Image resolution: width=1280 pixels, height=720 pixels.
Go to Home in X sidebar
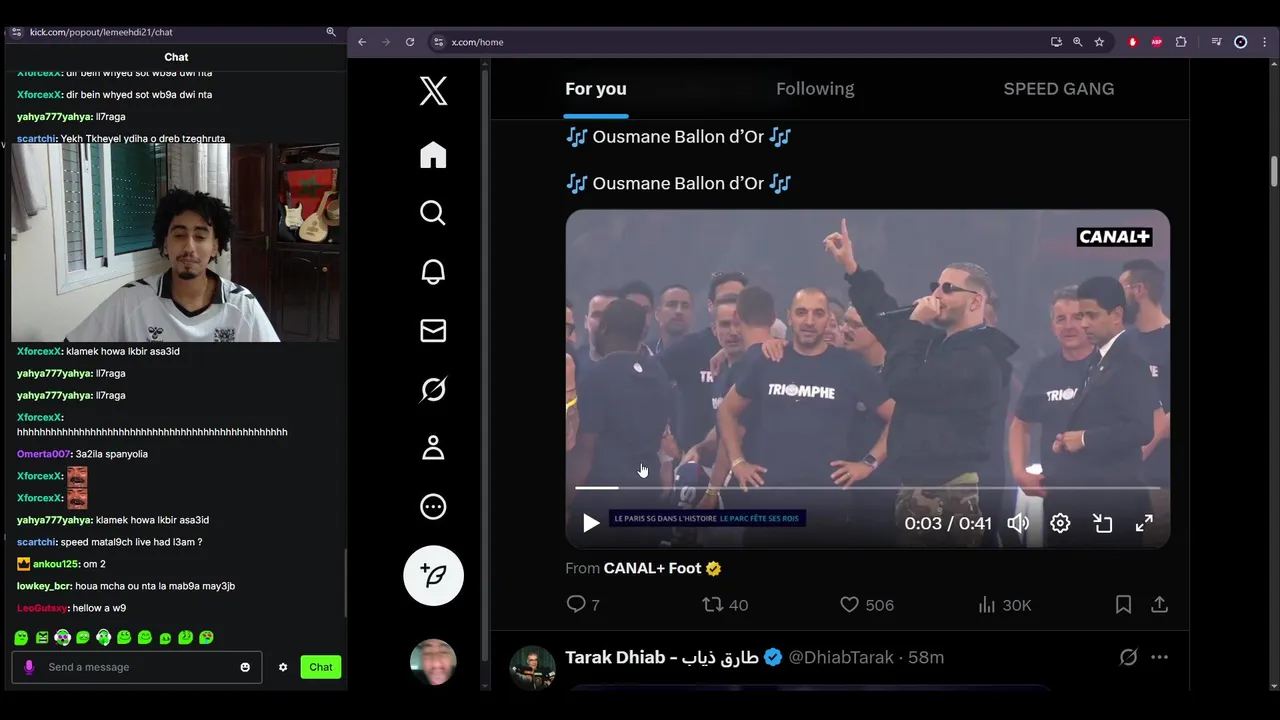(x=433, y=155)
